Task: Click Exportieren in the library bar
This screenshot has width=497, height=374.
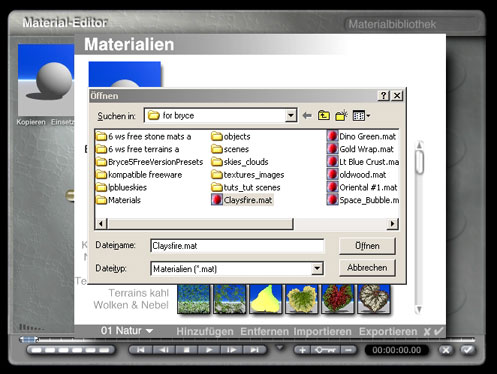Action: point(388,332)
